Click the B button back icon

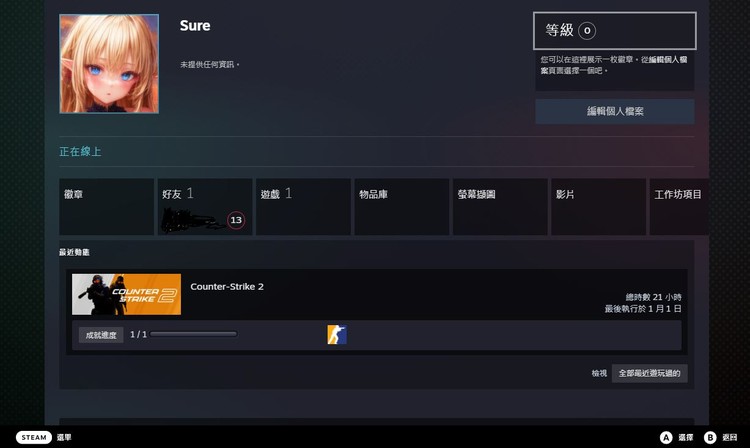click(710, 437)
